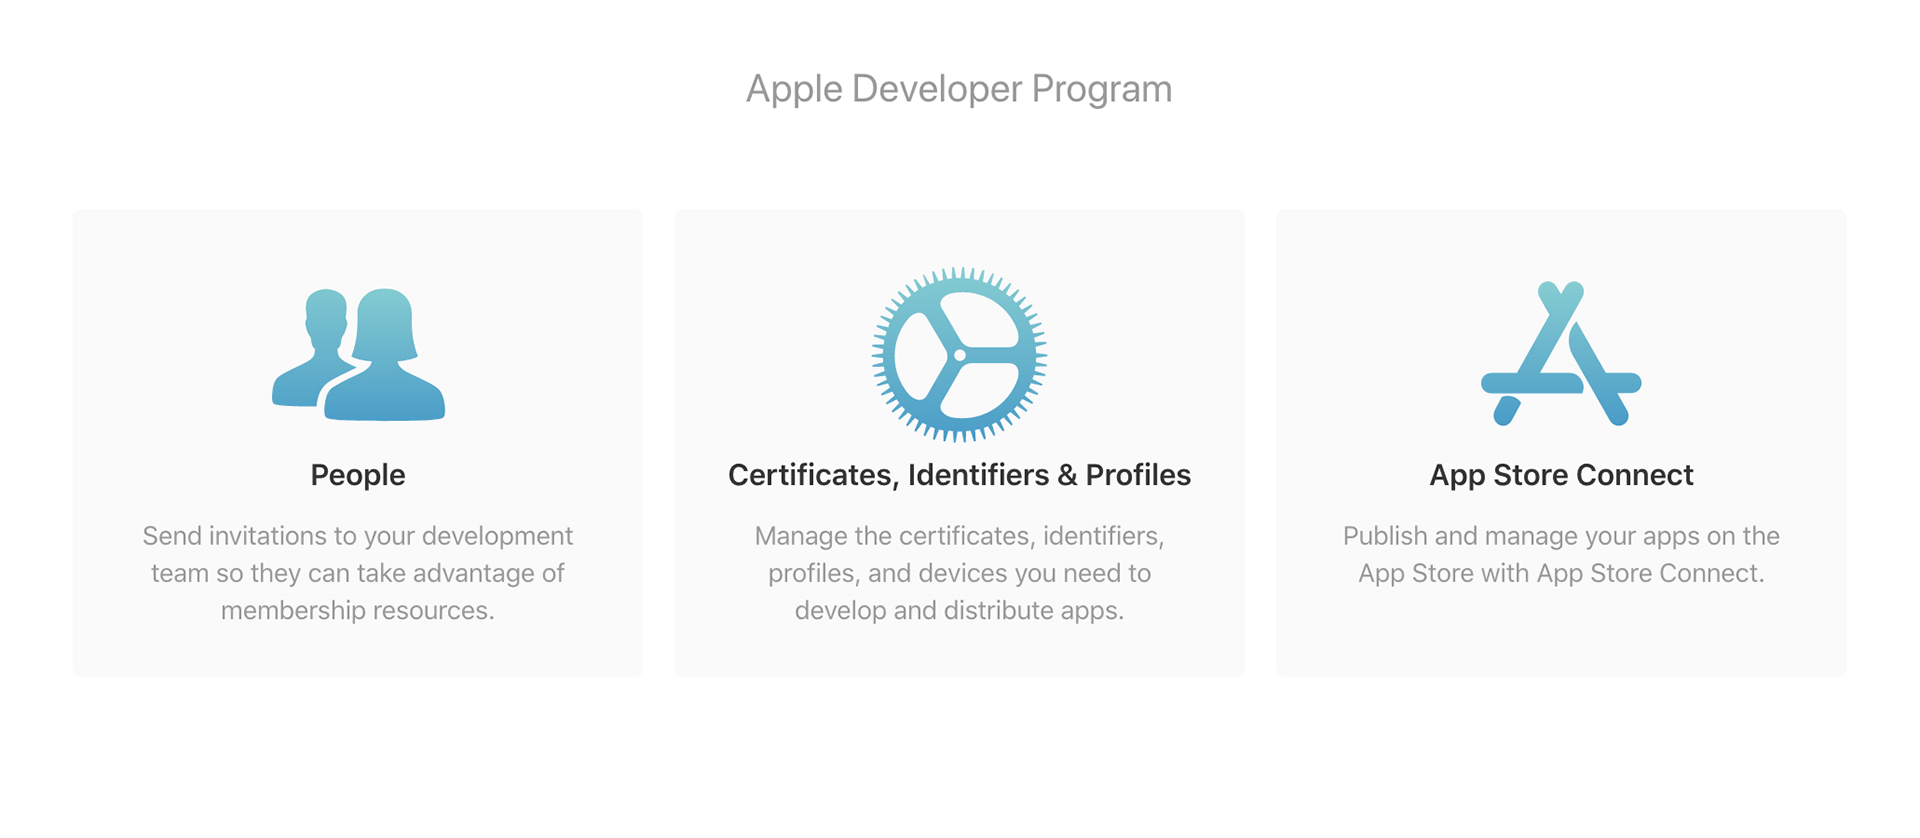Select the front silhouette in the People icon
Image resolution: width=1920 pixels, height=838 pixels.
click(385, 356)
